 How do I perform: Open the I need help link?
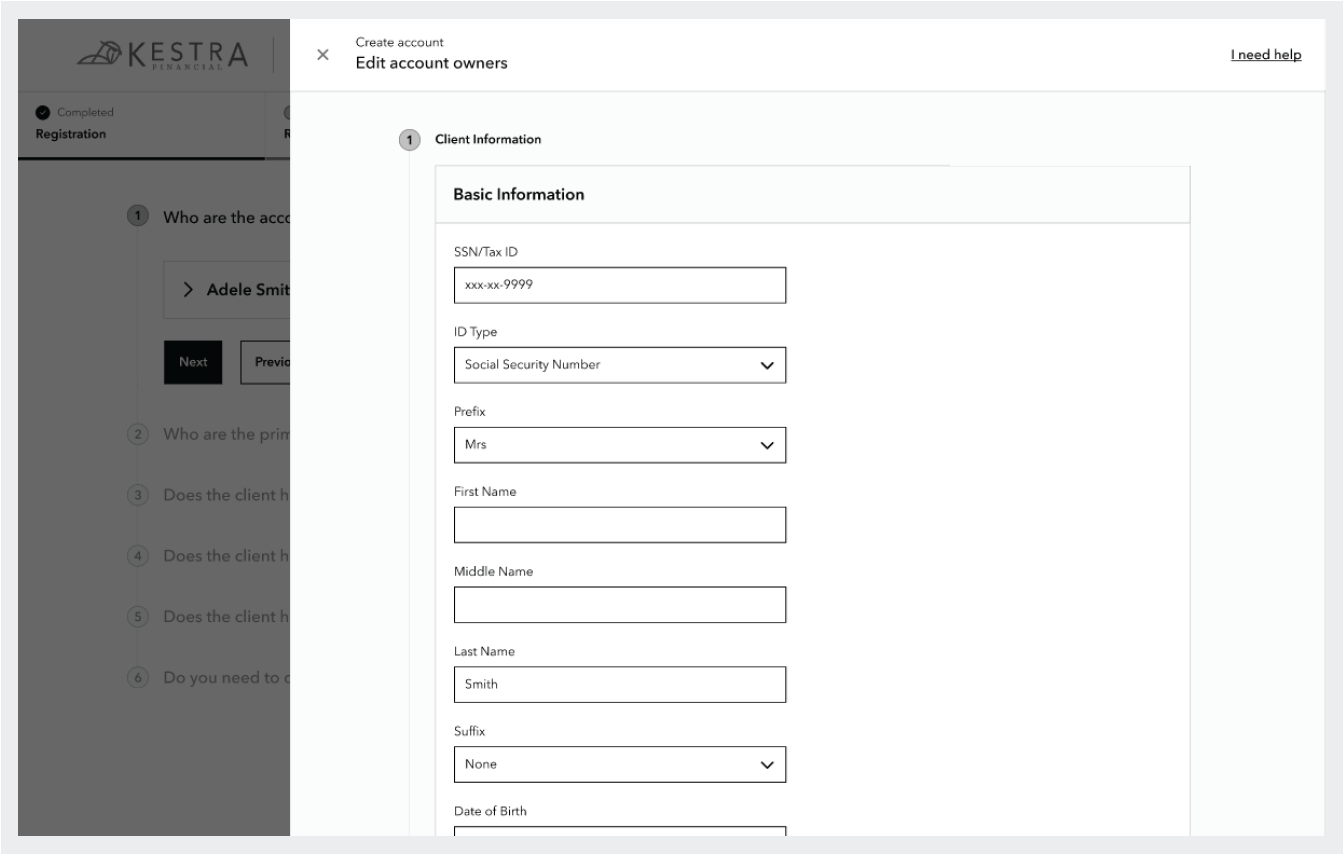click(x=1265, y=55)
